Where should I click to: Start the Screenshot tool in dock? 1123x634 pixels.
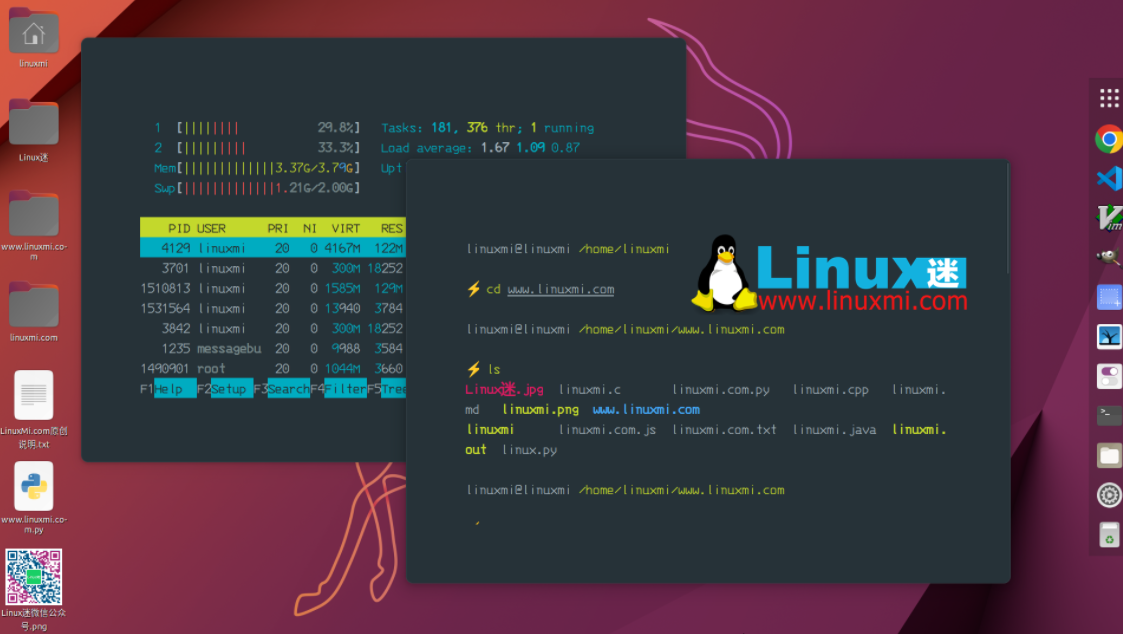point(1109,297)
